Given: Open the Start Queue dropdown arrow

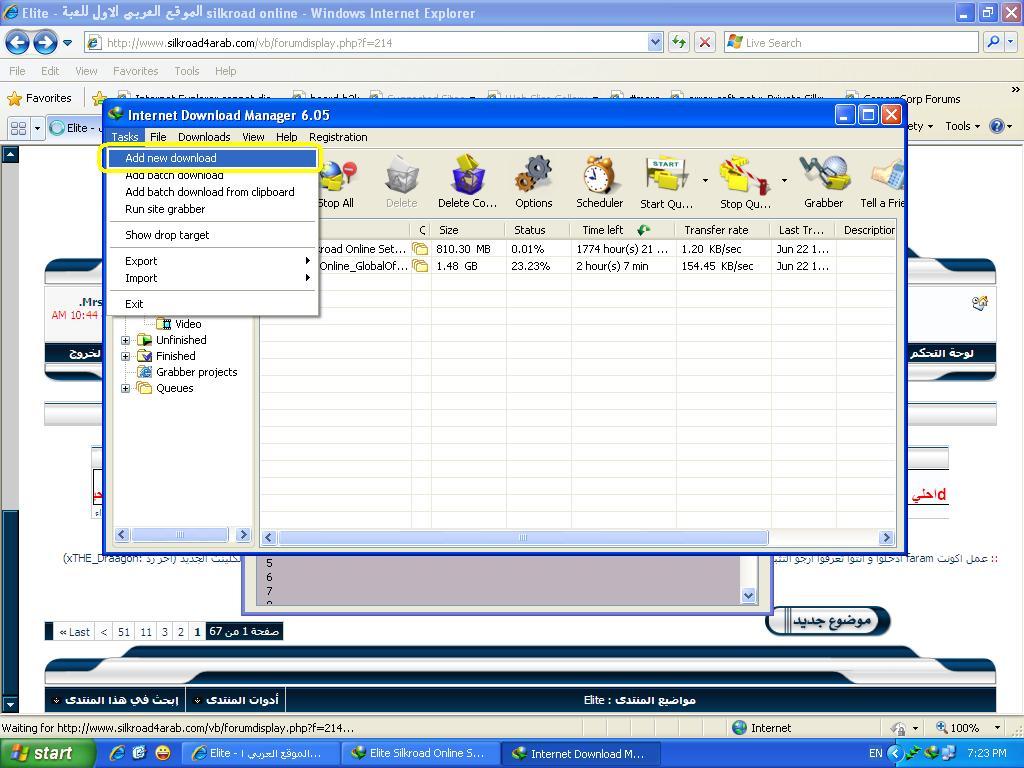Looking at the screenshot, I should pyautogui.click(x=705, y=180).
